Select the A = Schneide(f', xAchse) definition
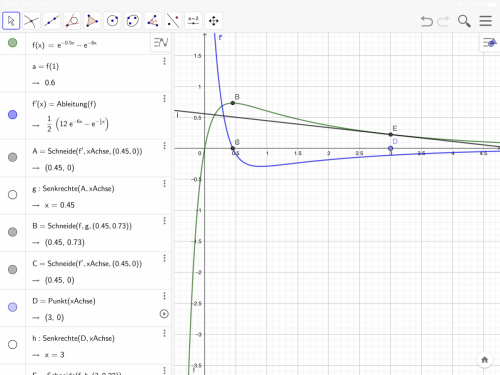Screen dimensions: 500x375 tap(87, 151)
